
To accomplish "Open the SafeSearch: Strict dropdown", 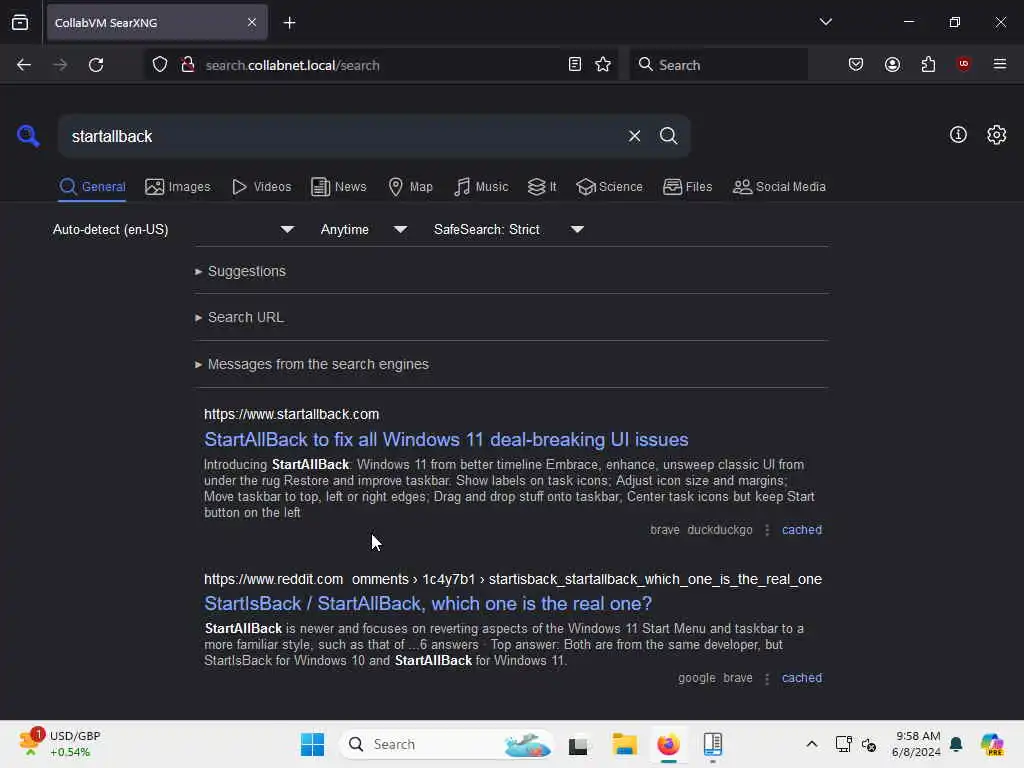I will [509, 229].
